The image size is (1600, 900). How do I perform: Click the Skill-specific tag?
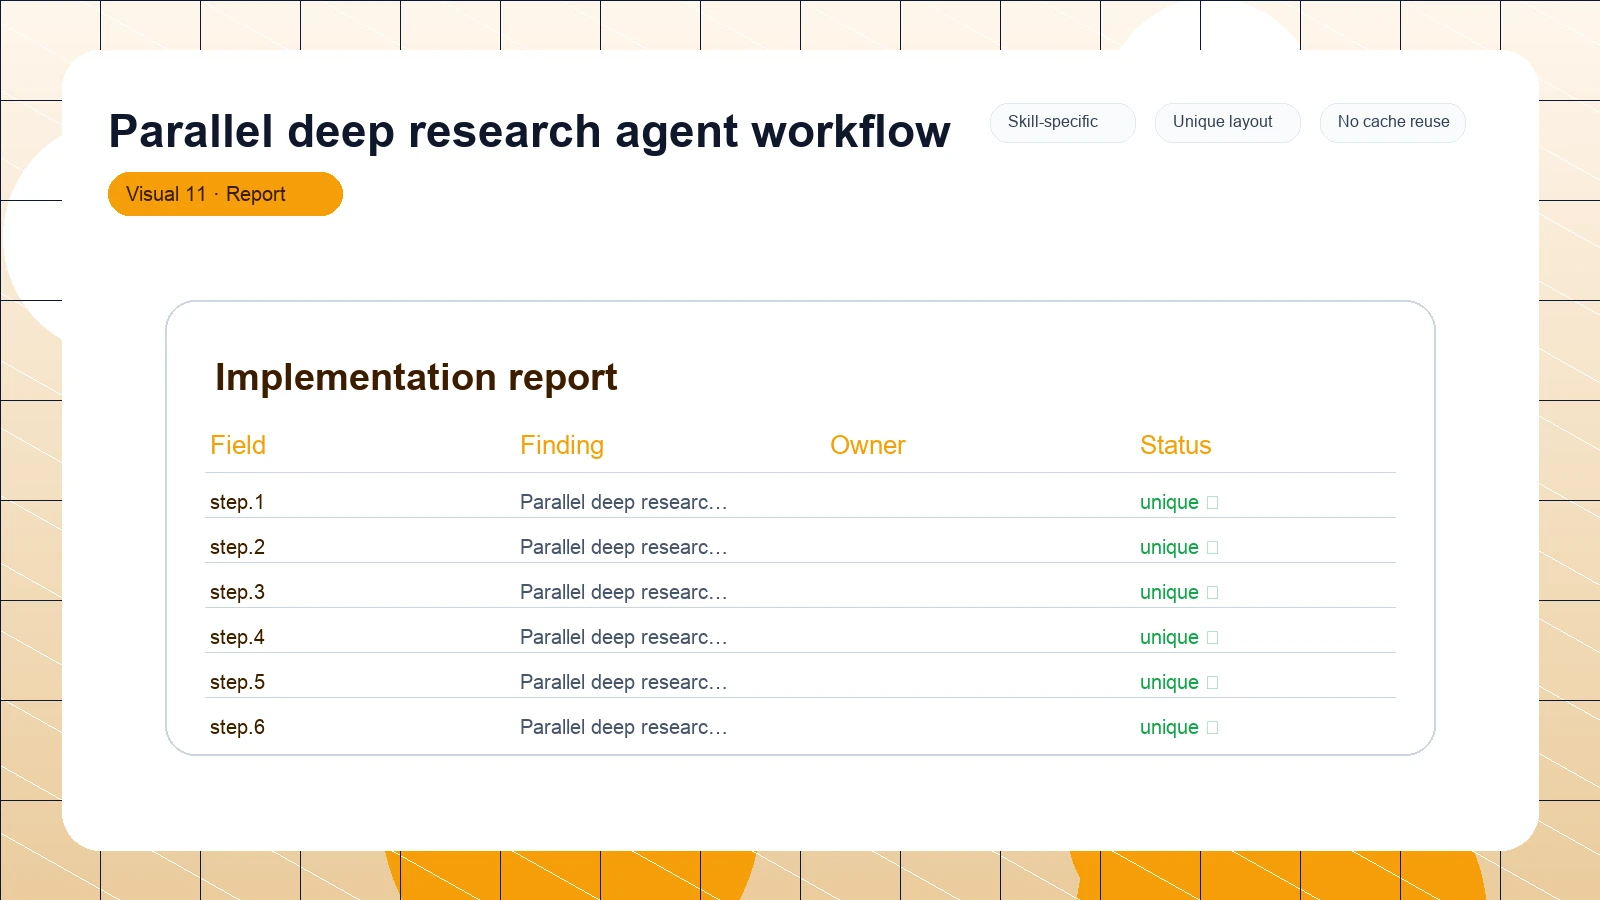coord(1062,122)
